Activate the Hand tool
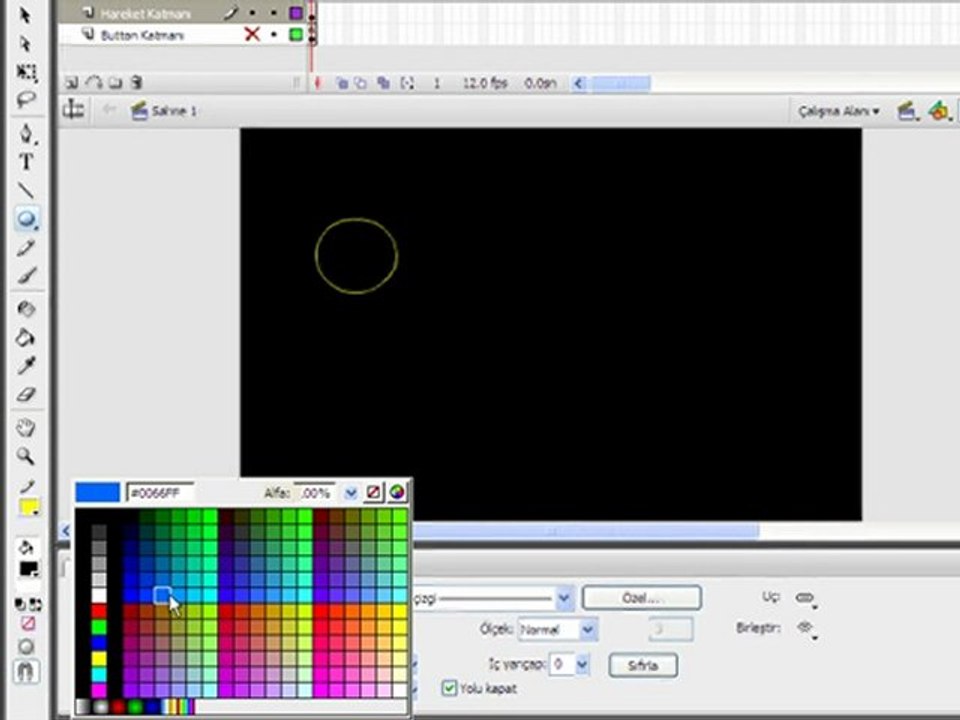960x720 pixels. [x=26, y=429]
